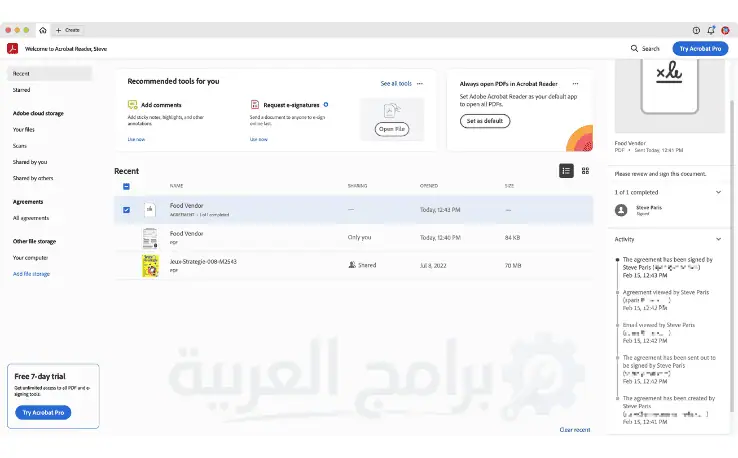Click Set as default button
This screenshot has height=458, width=738.
[x=485, y=121]
